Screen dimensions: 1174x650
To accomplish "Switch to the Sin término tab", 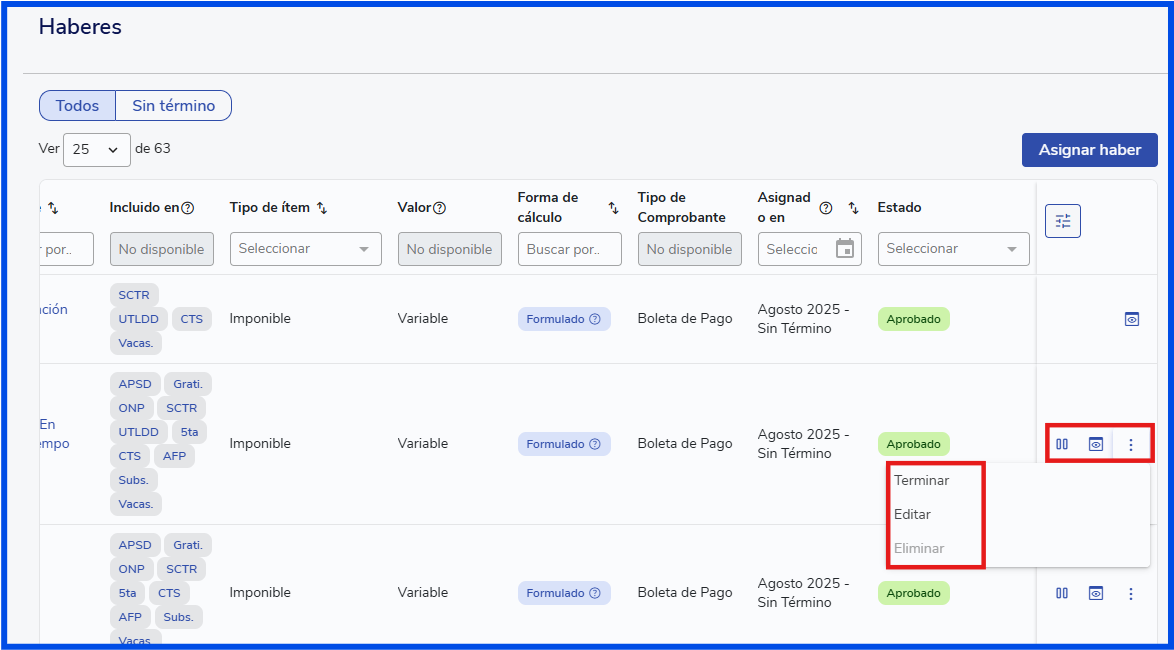I will click(173, 106).
